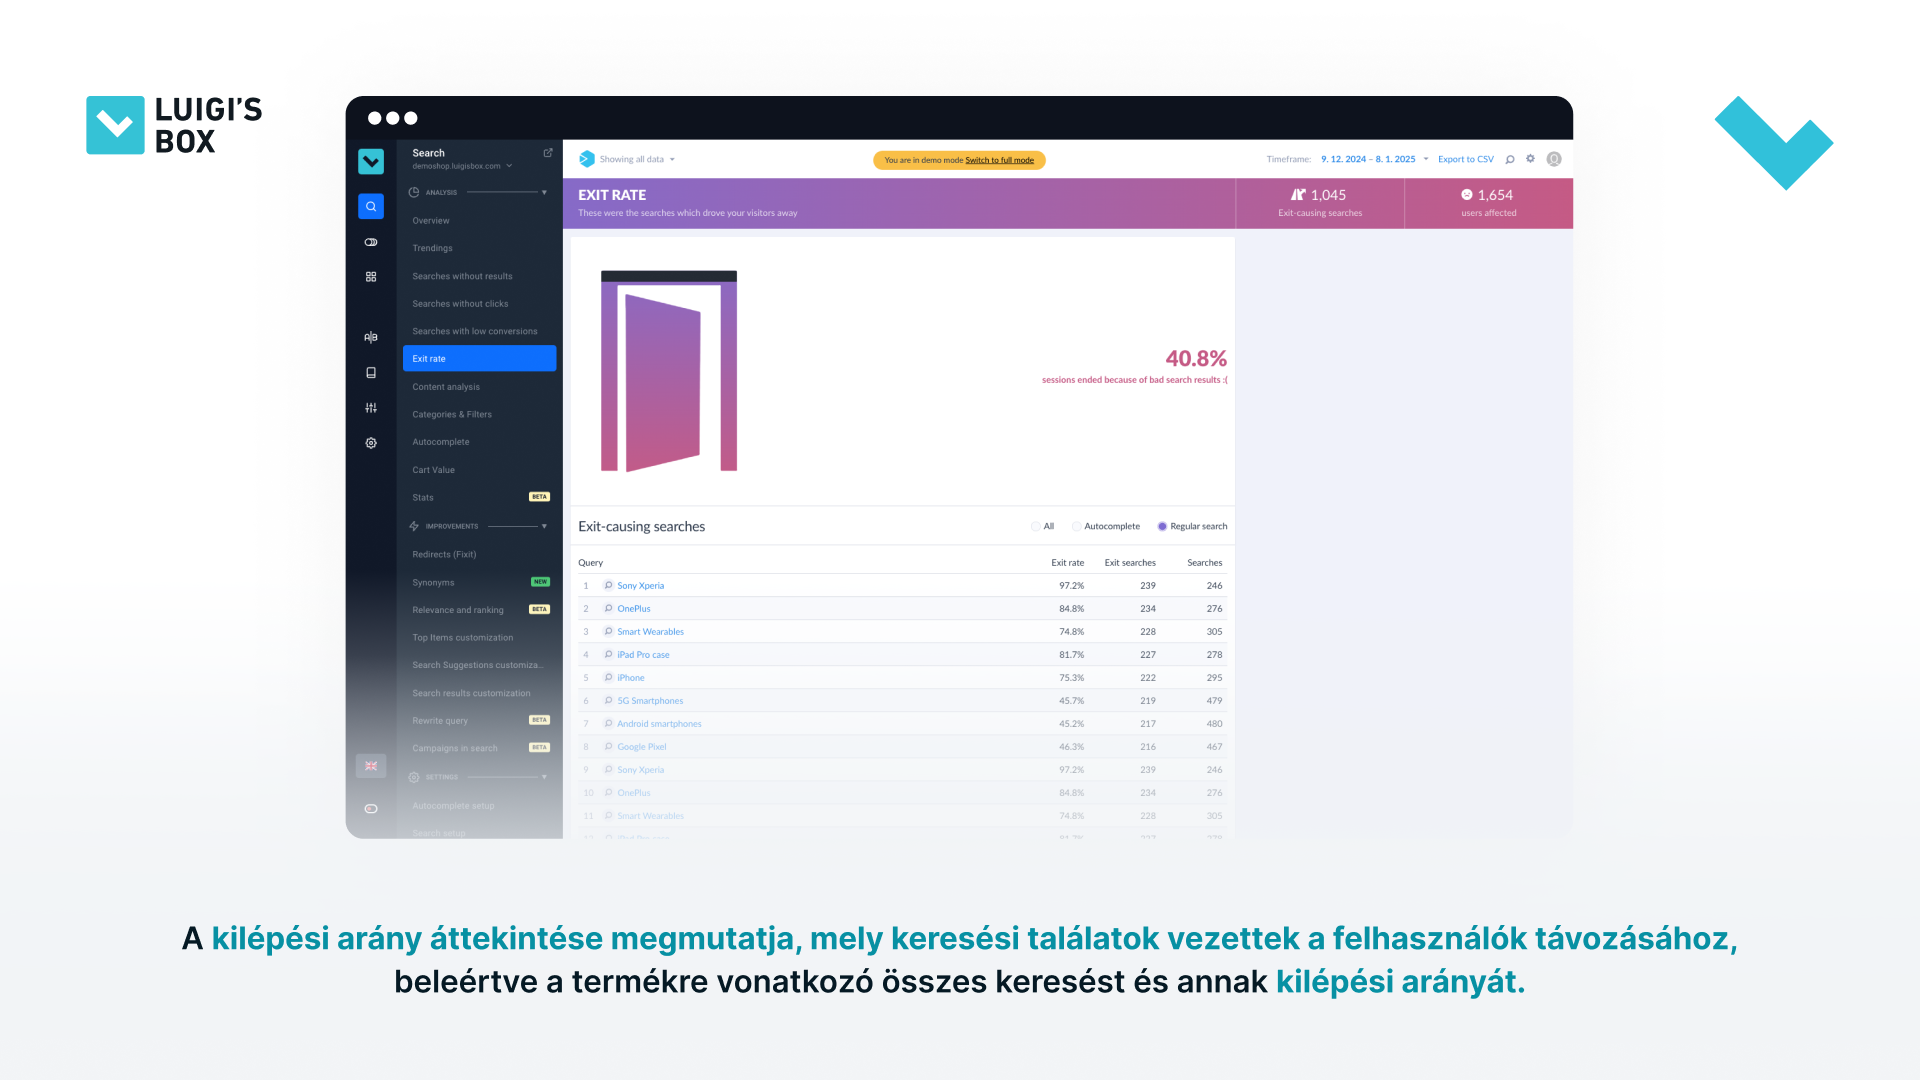Viewport: 1920px width, 1080px height.
Task: Click the magnifier icon next to Android smartphones
Action: [x=608, y=724]
